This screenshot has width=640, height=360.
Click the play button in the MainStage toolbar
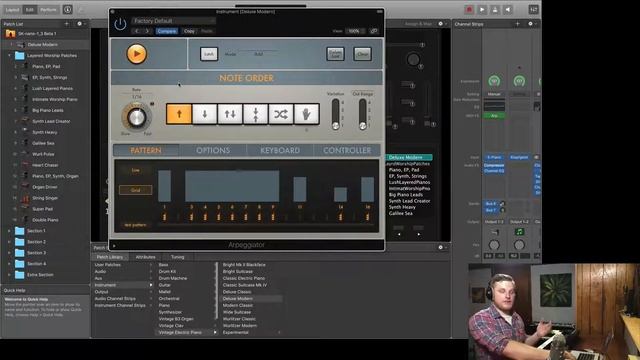click(x=482, y=9)
